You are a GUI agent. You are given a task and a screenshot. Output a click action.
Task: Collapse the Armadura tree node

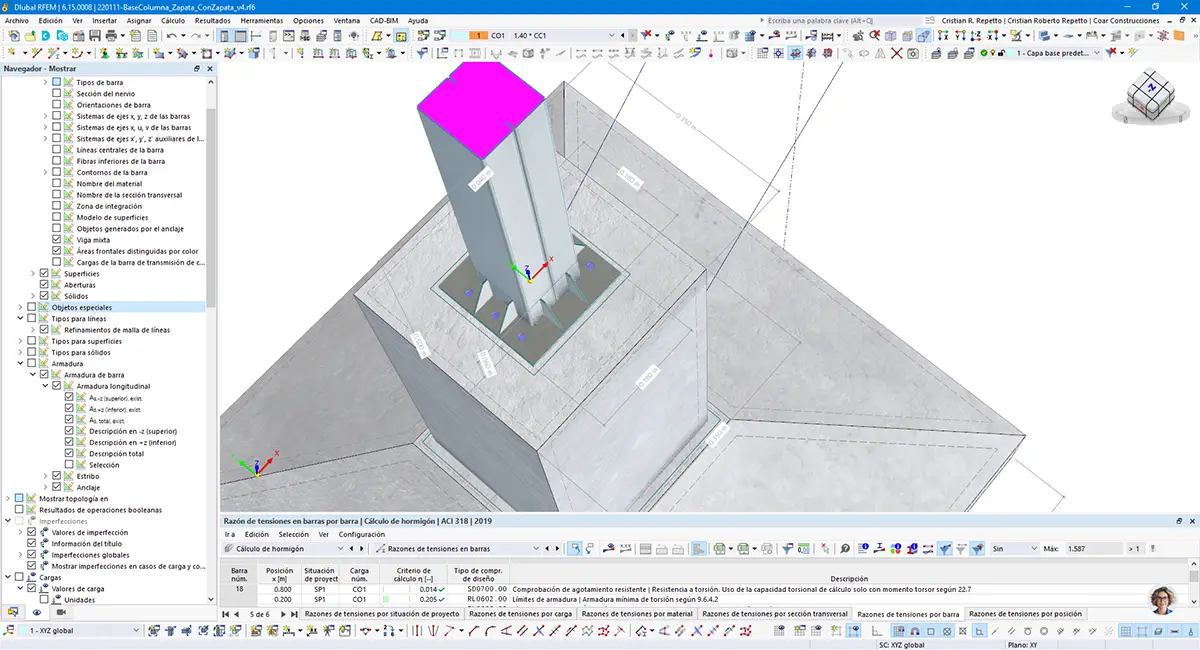(20, 364)
